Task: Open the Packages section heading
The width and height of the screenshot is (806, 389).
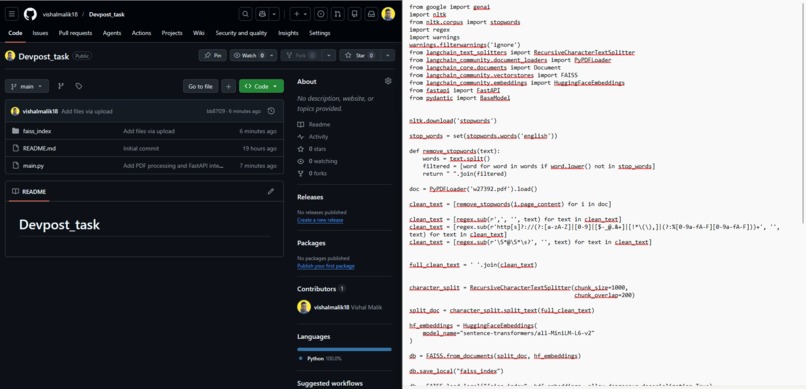Action: tap(311, 243)
